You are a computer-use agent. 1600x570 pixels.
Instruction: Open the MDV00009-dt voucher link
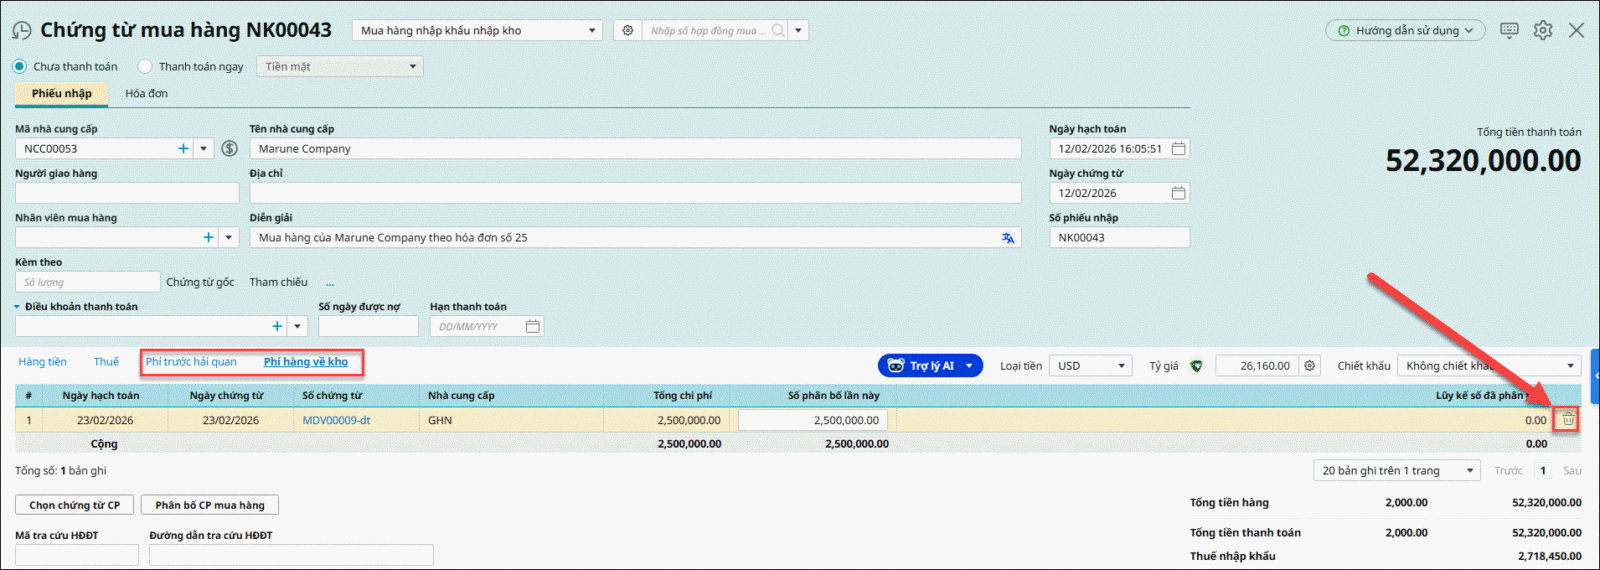click(x=336, y=421)
